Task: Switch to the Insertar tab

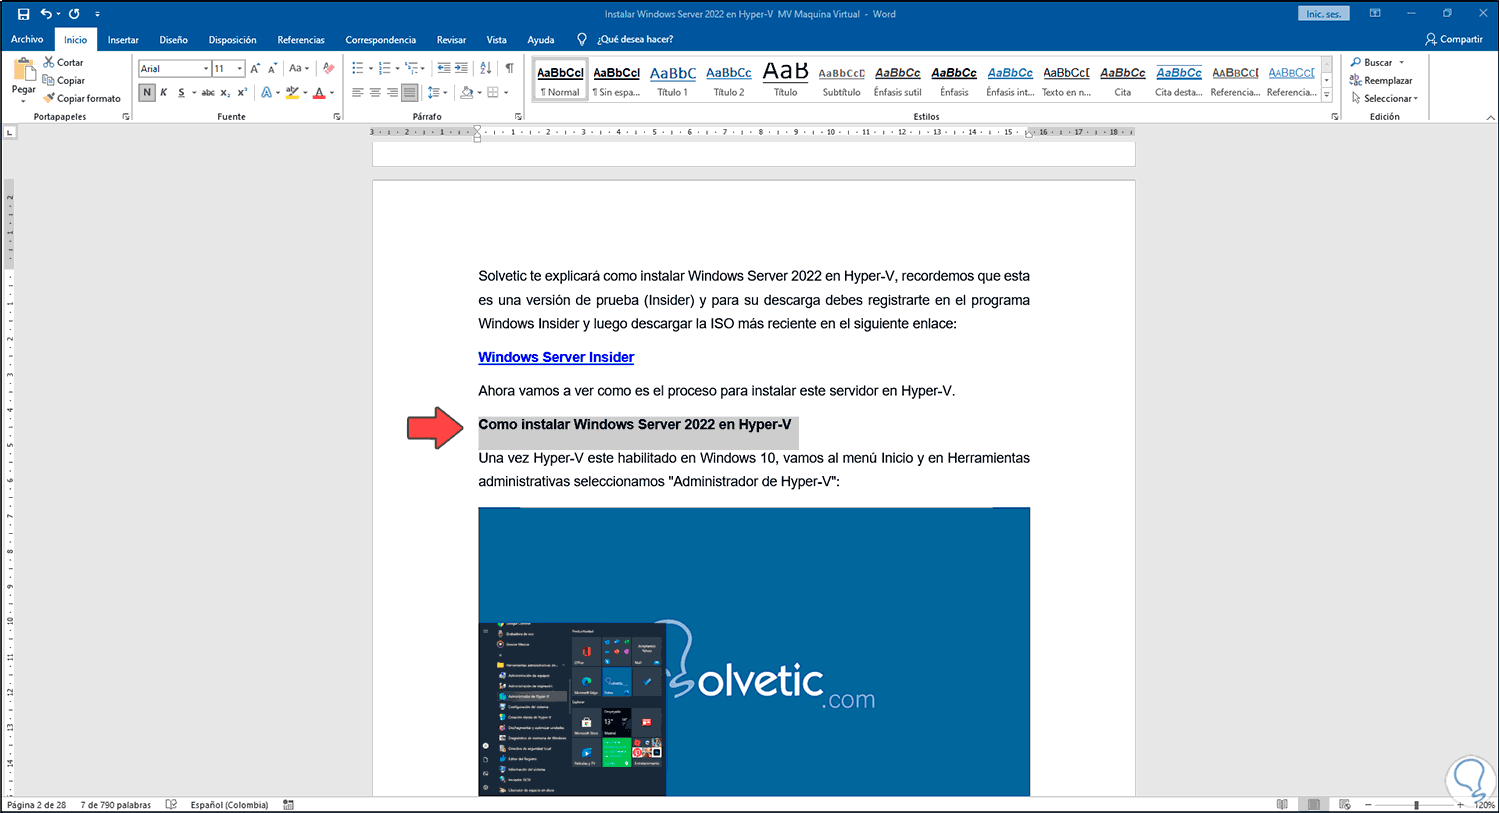Action: [123, 39]
